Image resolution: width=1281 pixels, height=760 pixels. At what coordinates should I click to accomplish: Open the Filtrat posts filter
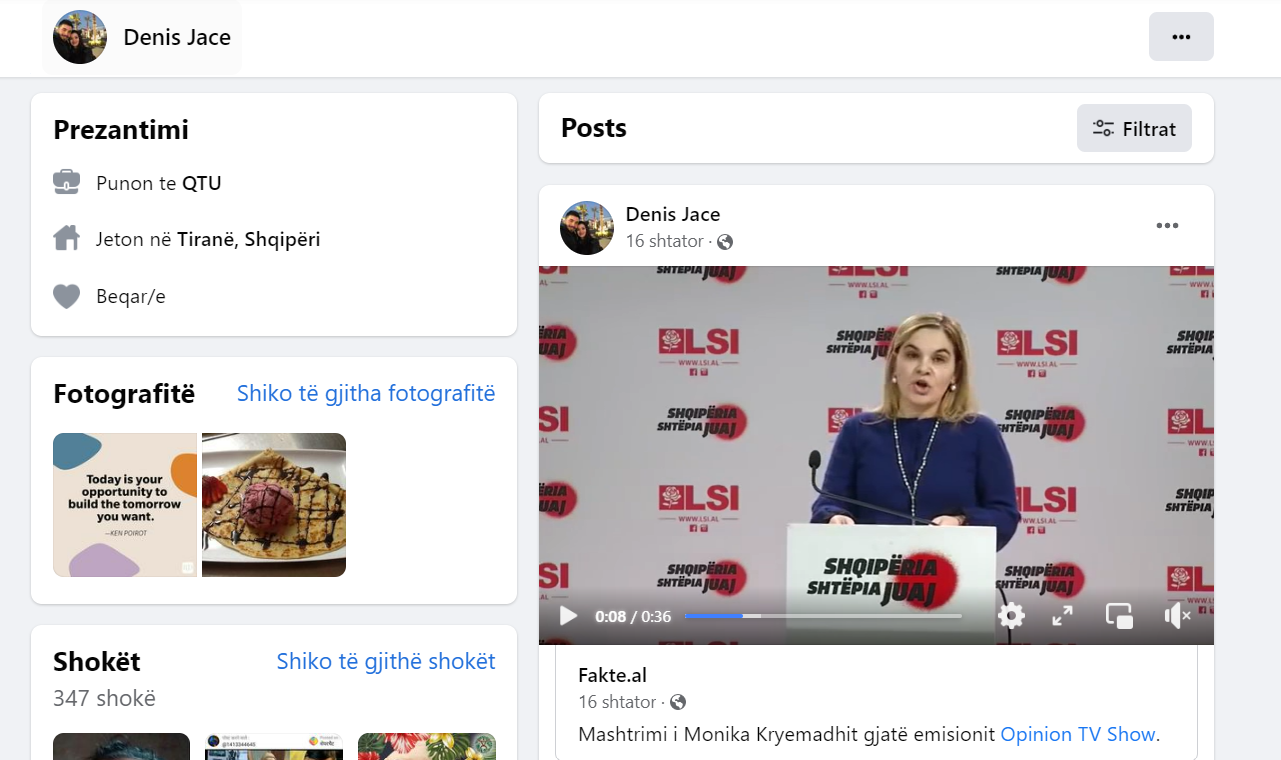click(x=1134, y=129)
